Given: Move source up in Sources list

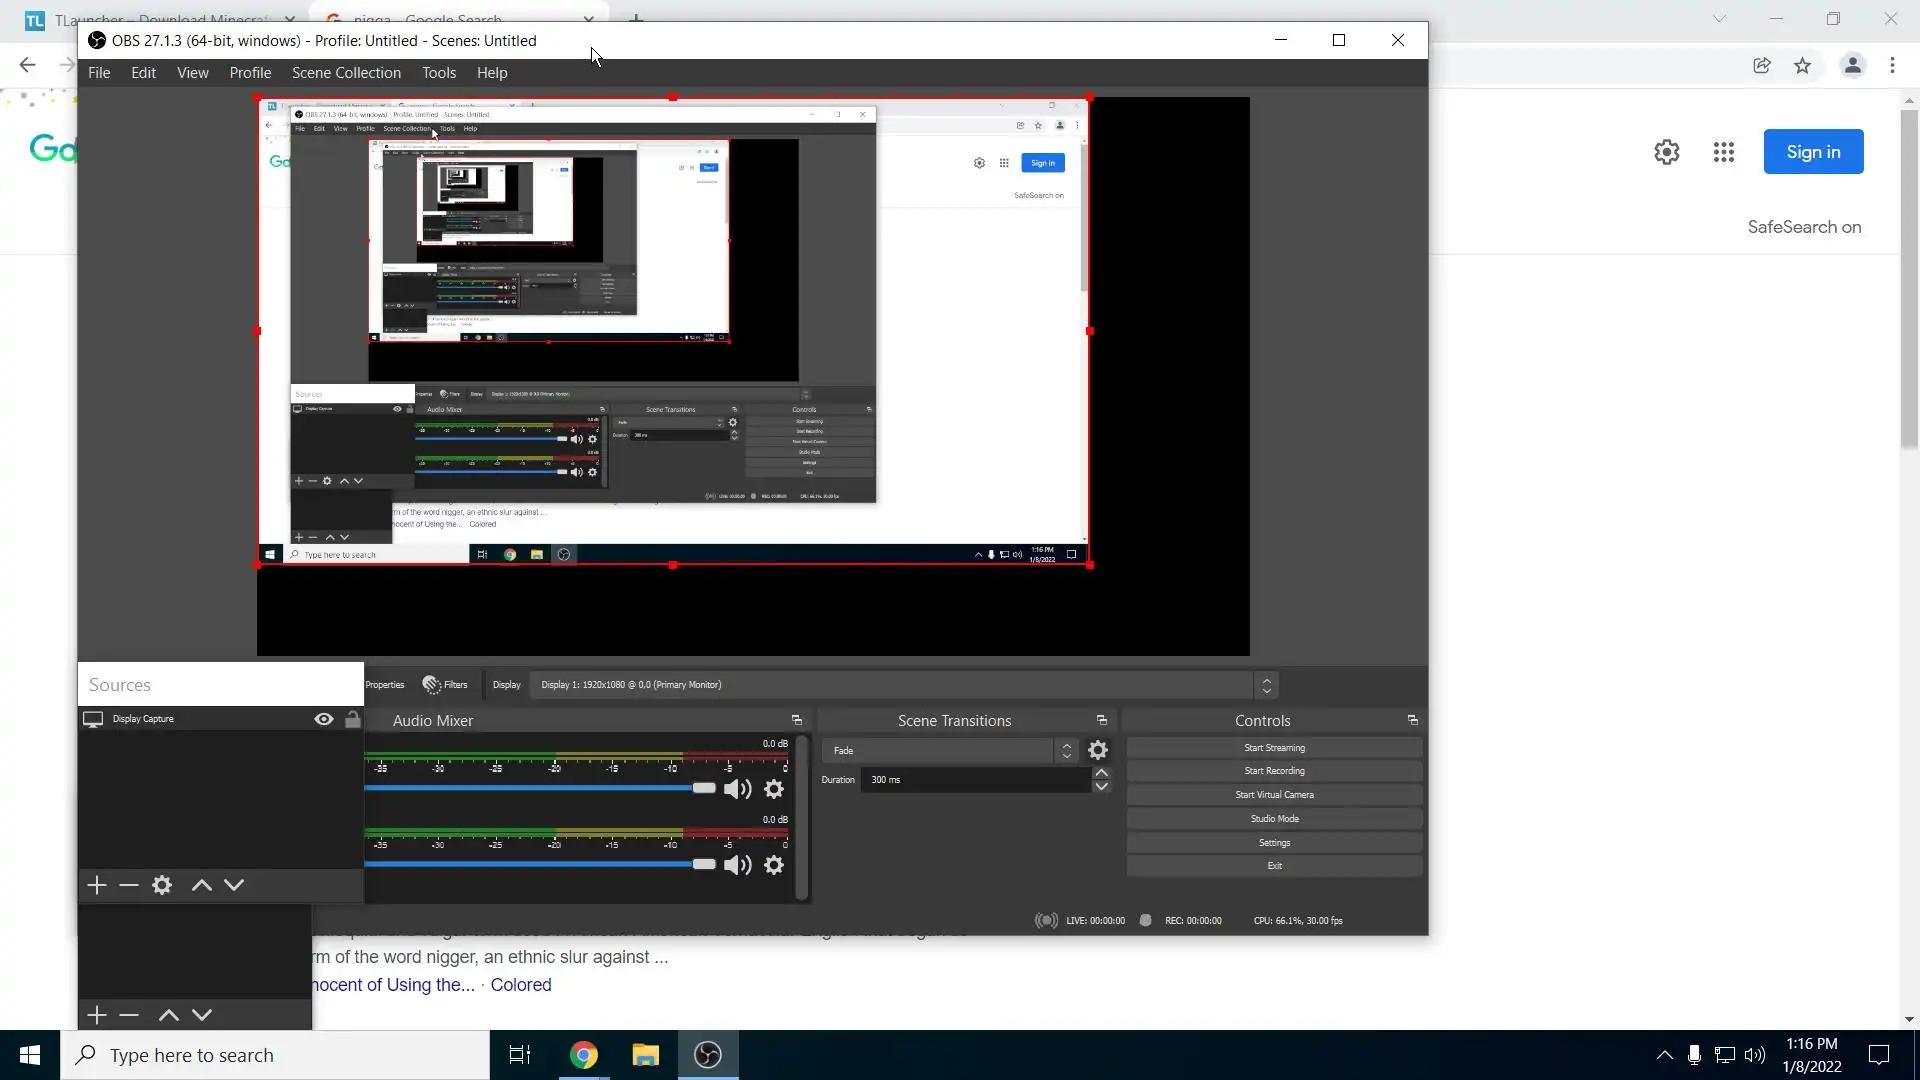Looking at the screenshot, I should pyautogui.click(x=201, y=885).
